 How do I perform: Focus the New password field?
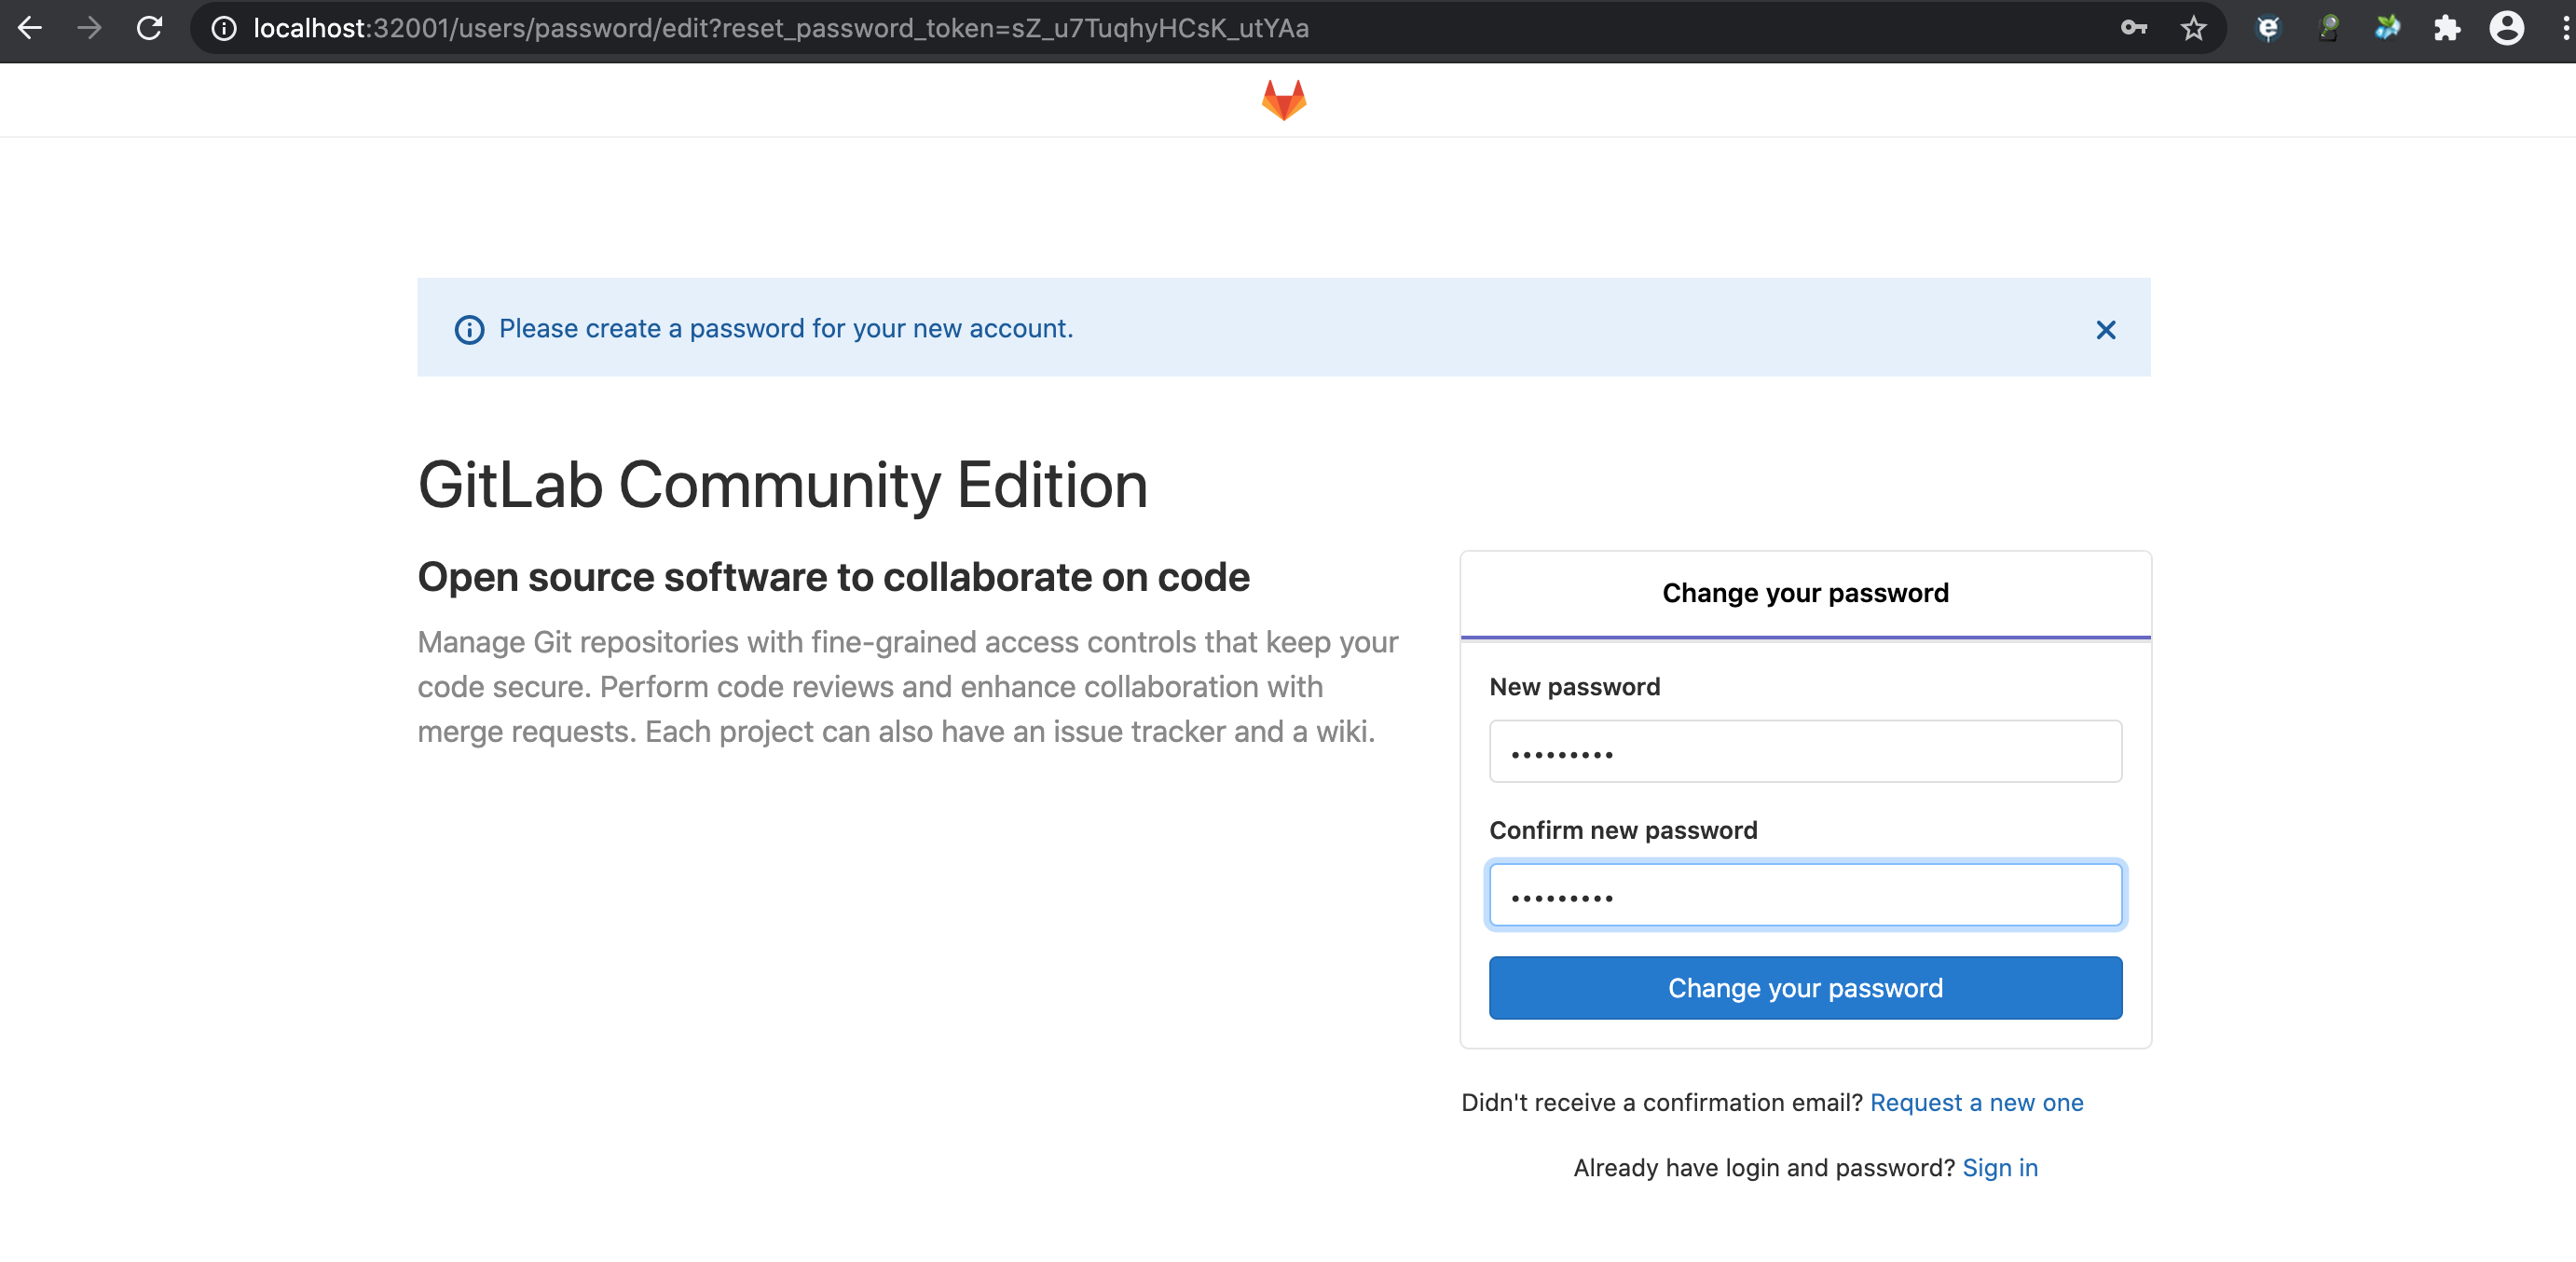[x=1805, y=751]
